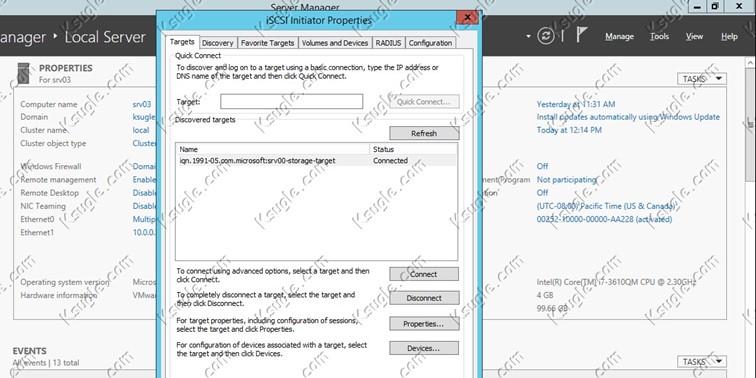Open target Properties... button

click(424, 324)
